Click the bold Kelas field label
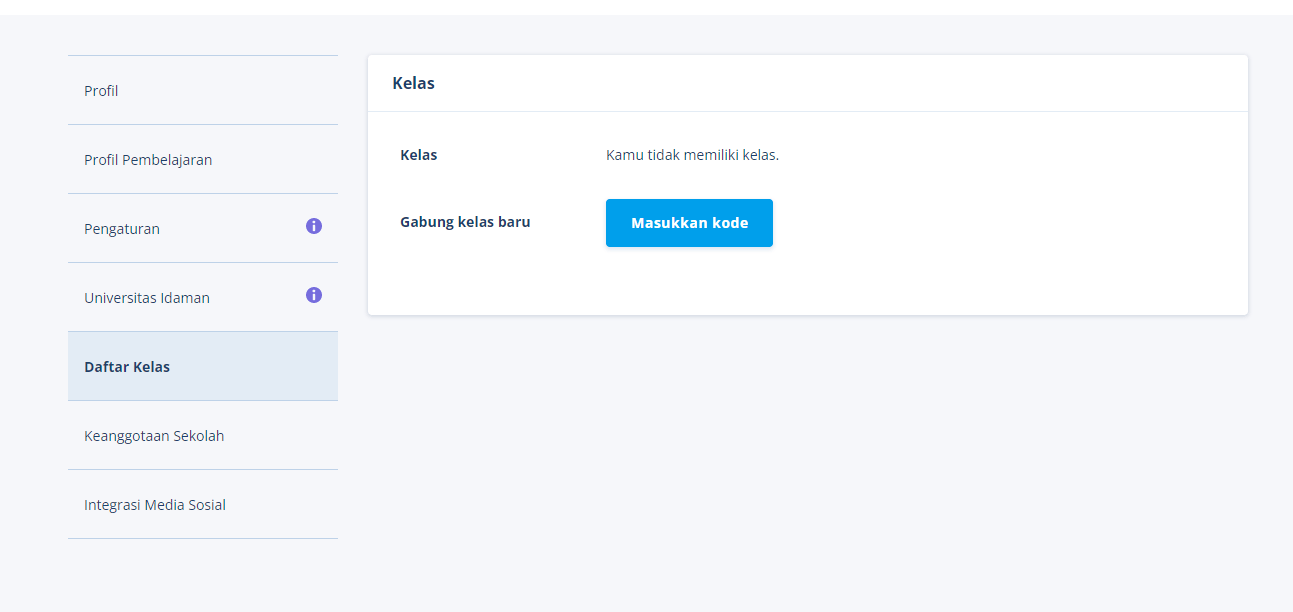The height and width of the screenshot is (612, 1293). coord(418,155)
